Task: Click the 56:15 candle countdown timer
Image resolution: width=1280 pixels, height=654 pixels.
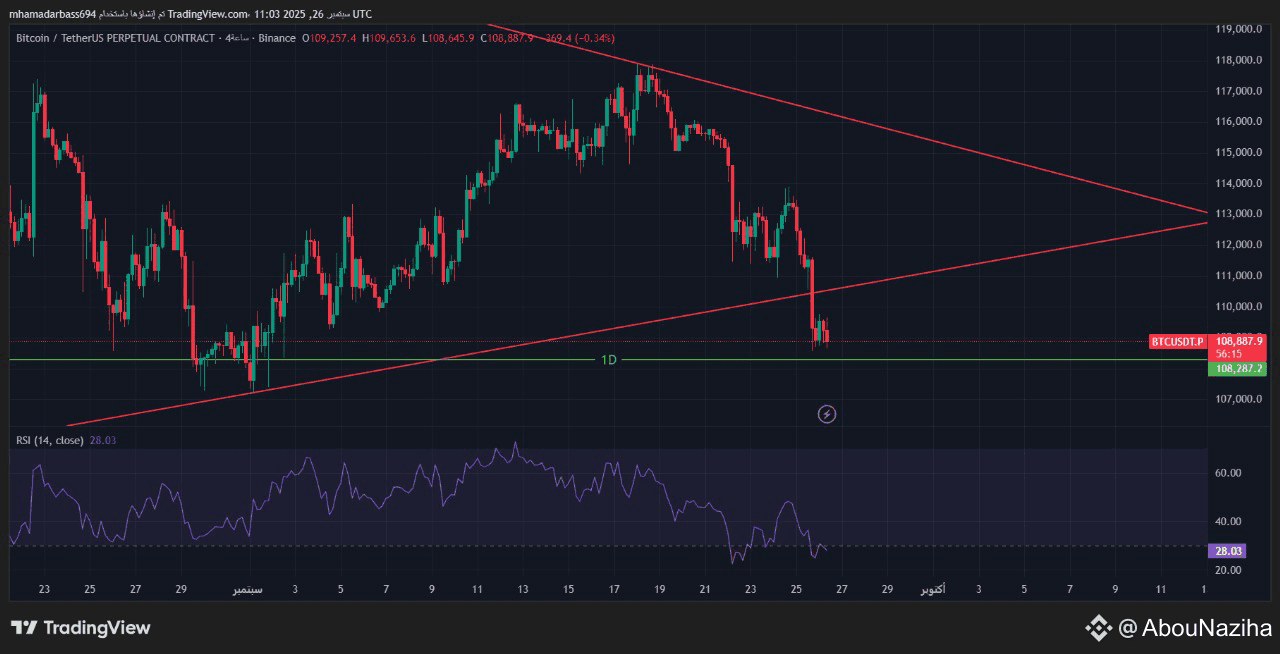Action: (1229, 354)
